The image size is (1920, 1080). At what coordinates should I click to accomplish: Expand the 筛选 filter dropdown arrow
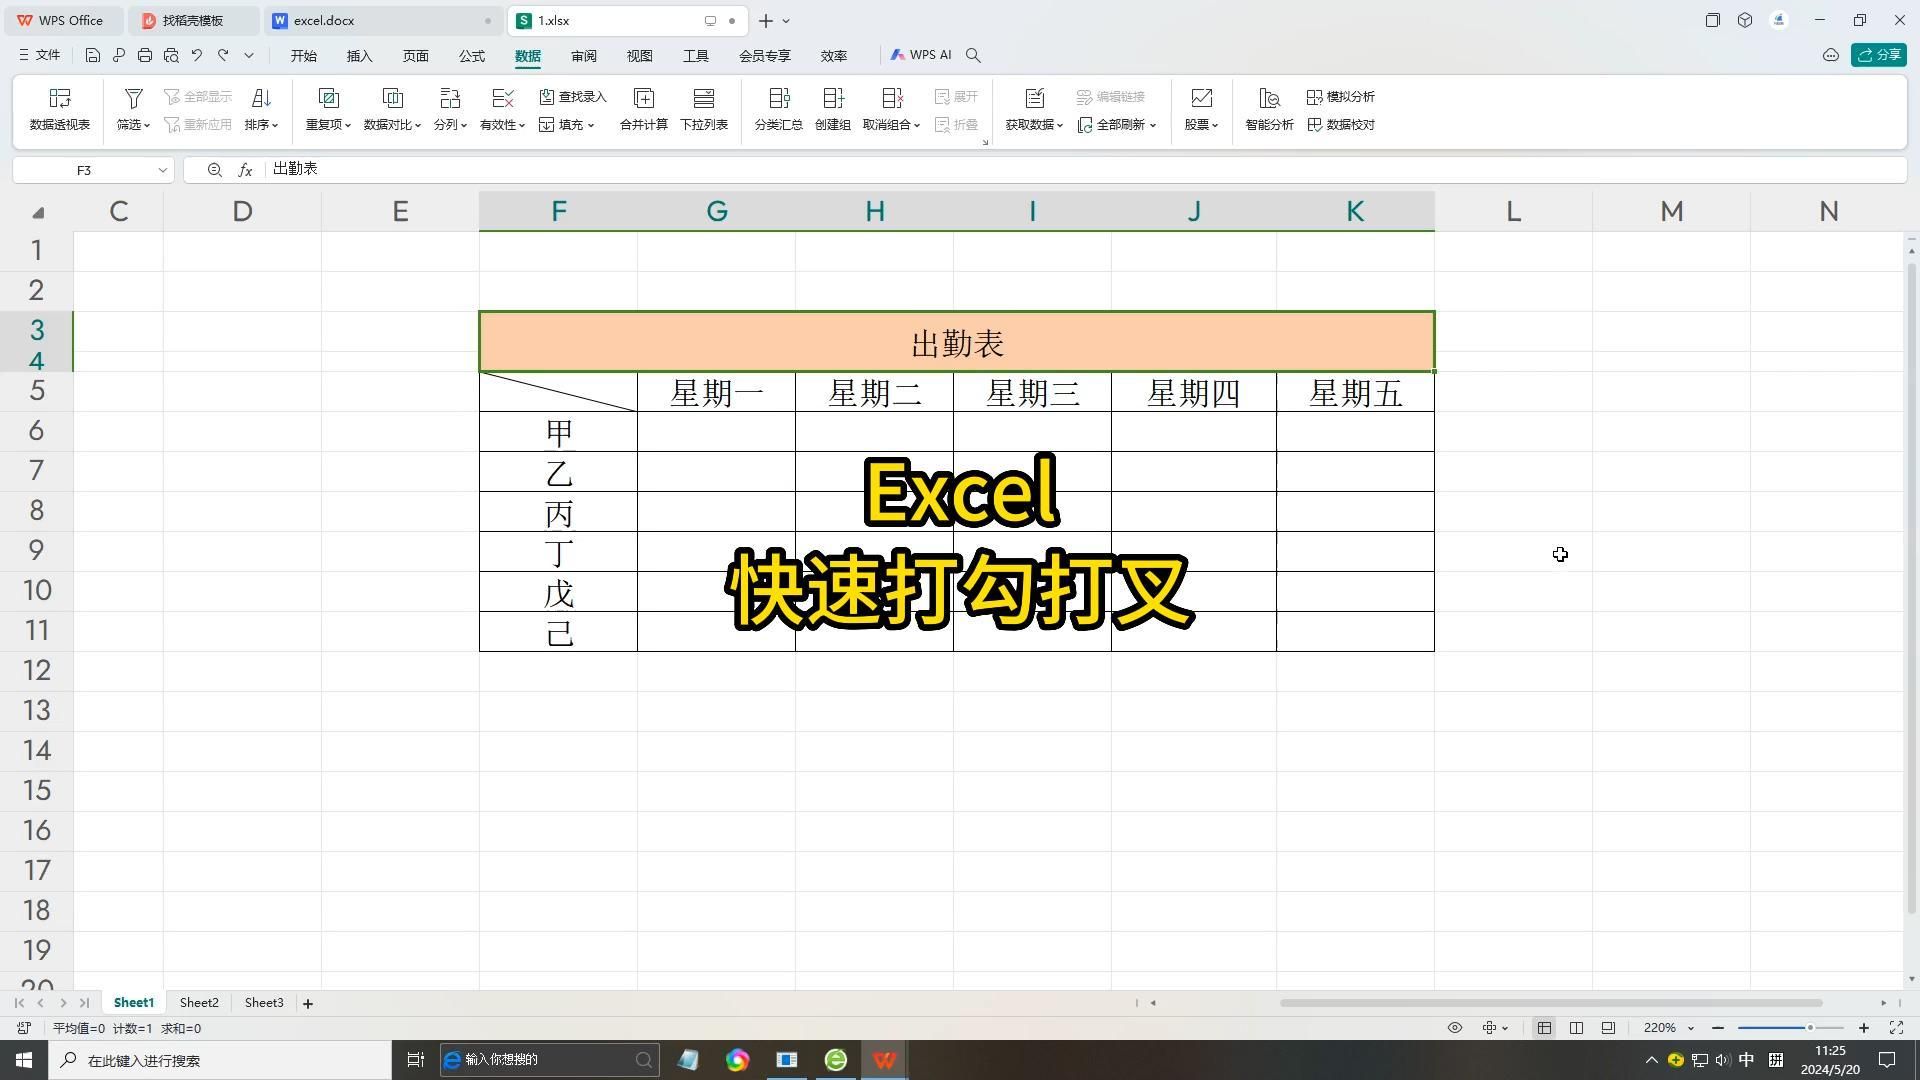[147, 126]
